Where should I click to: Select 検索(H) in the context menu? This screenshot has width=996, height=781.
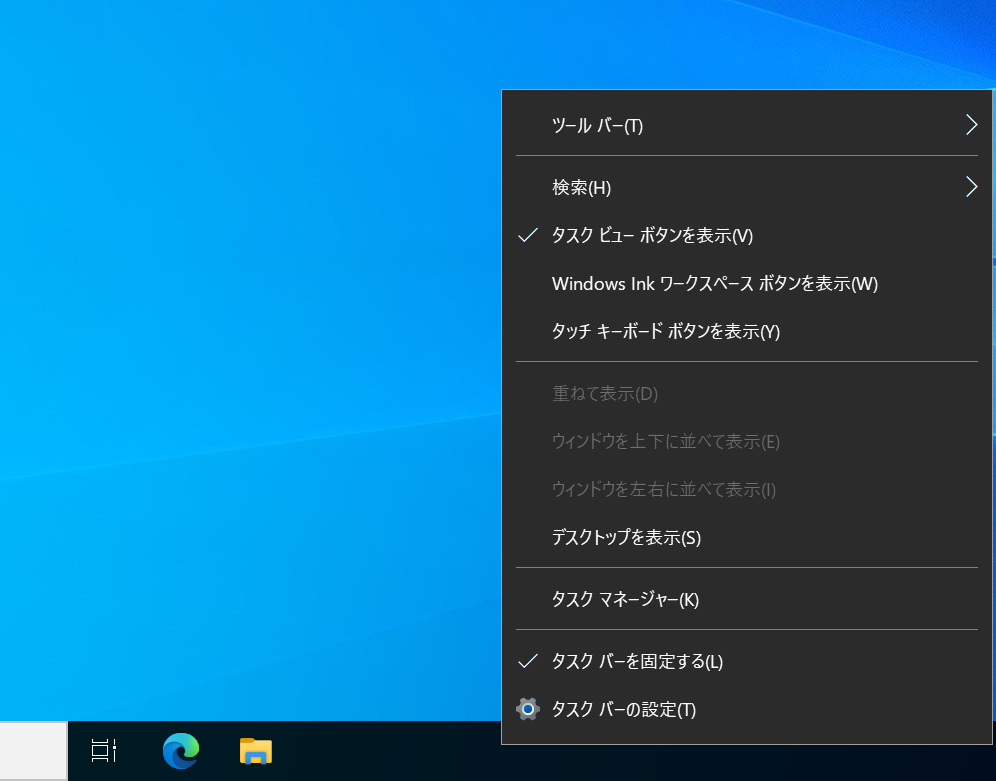coord(581,188)
